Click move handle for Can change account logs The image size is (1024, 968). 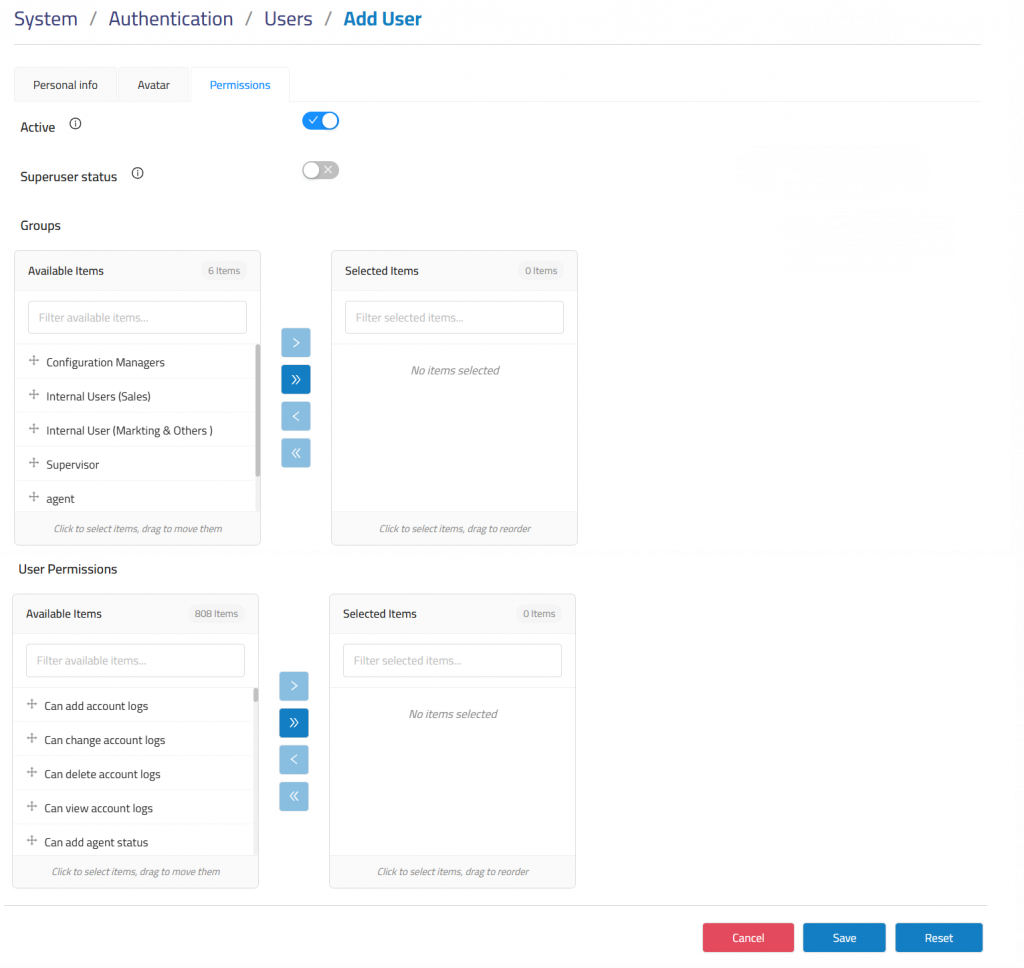tap(32, 738)
